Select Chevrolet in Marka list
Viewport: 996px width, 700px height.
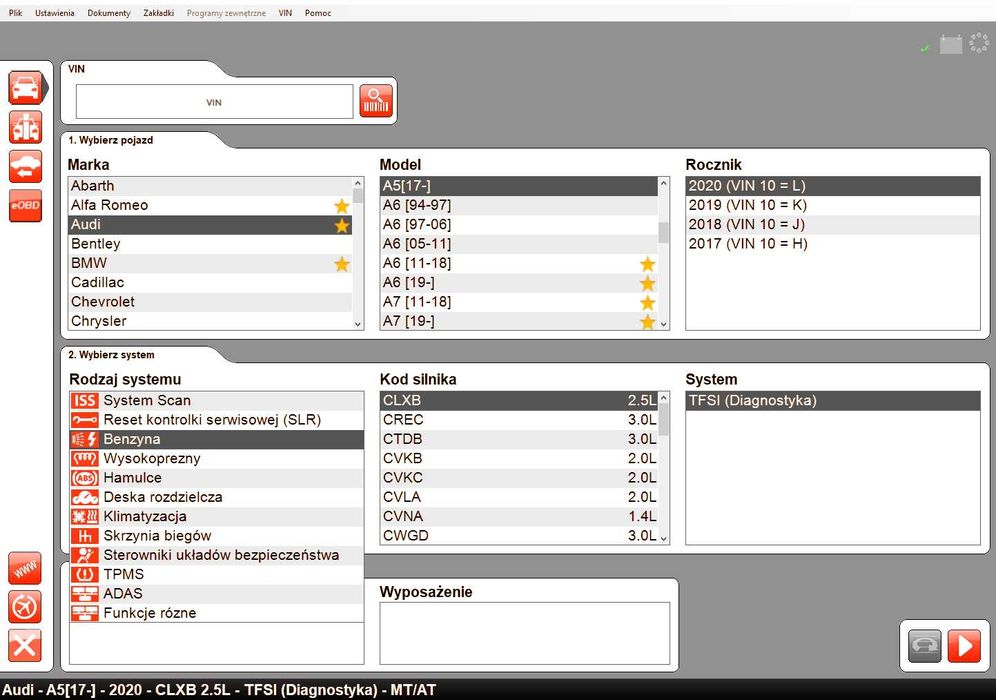pyautogui.click(x=210, y=302)
